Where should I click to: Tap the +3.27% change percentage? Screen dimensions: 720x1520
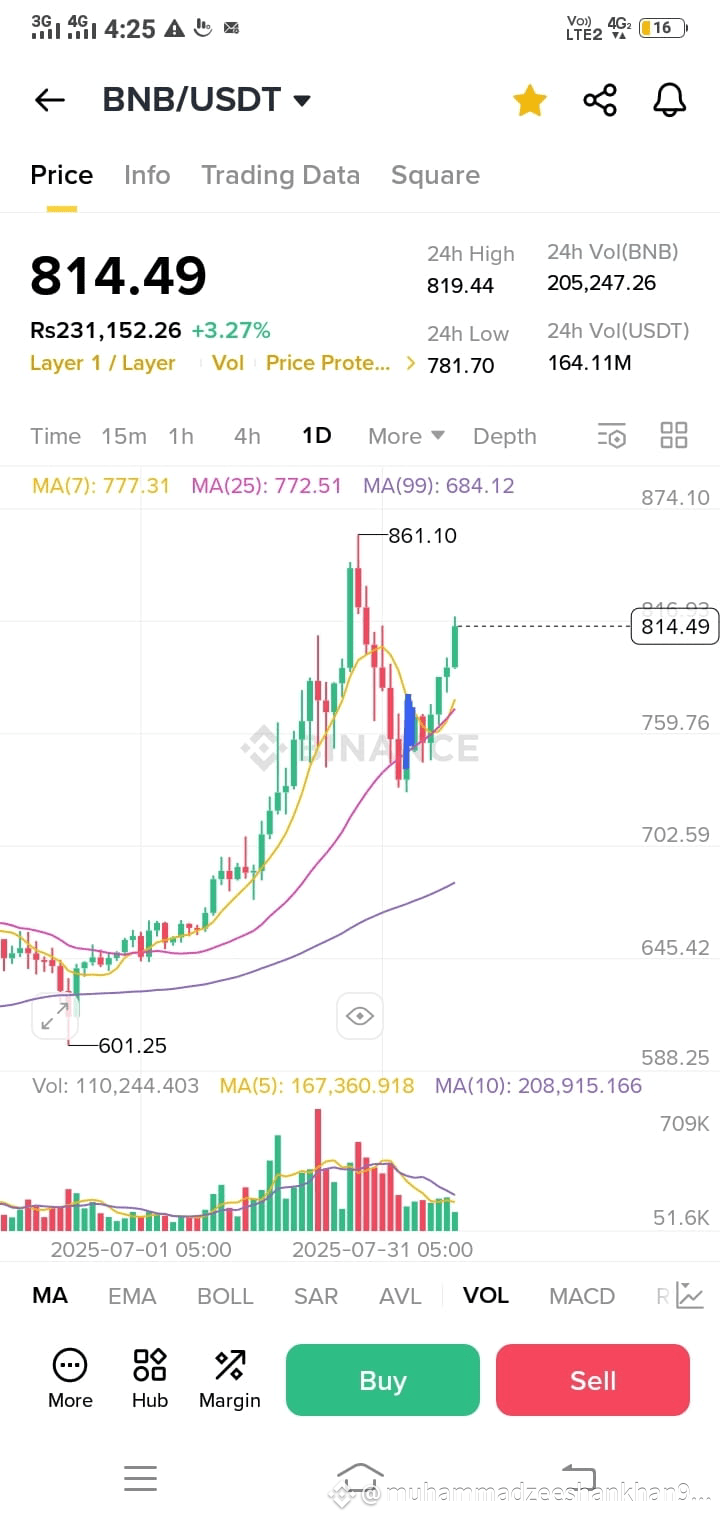231,330
